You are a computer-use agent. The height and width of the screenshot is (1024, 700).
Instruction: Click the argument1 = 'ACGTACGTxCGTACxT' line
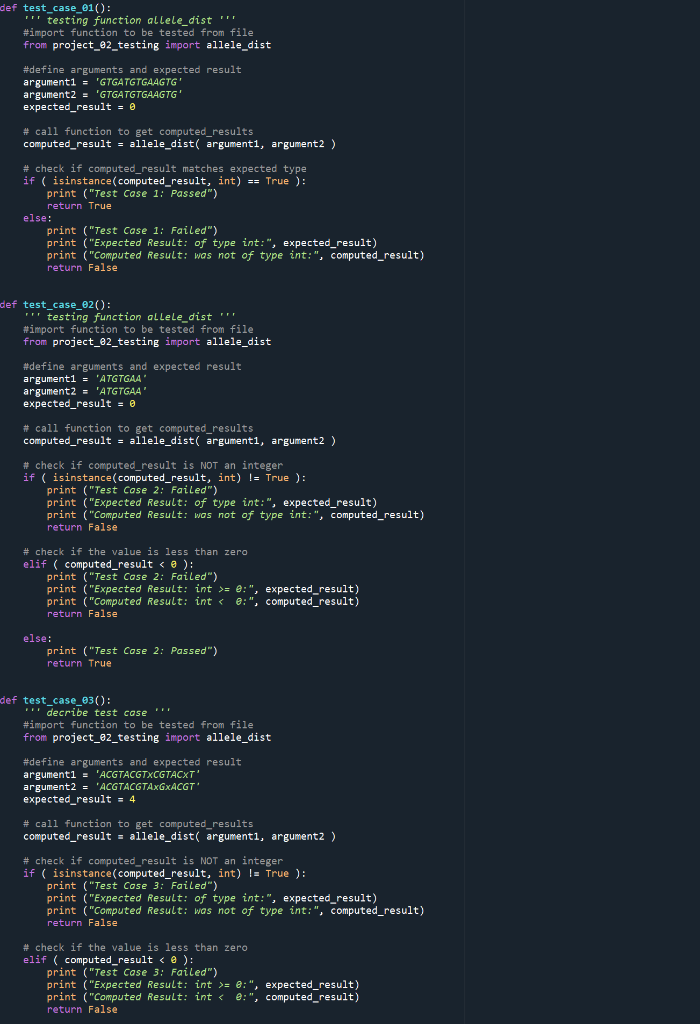(112, 775)
